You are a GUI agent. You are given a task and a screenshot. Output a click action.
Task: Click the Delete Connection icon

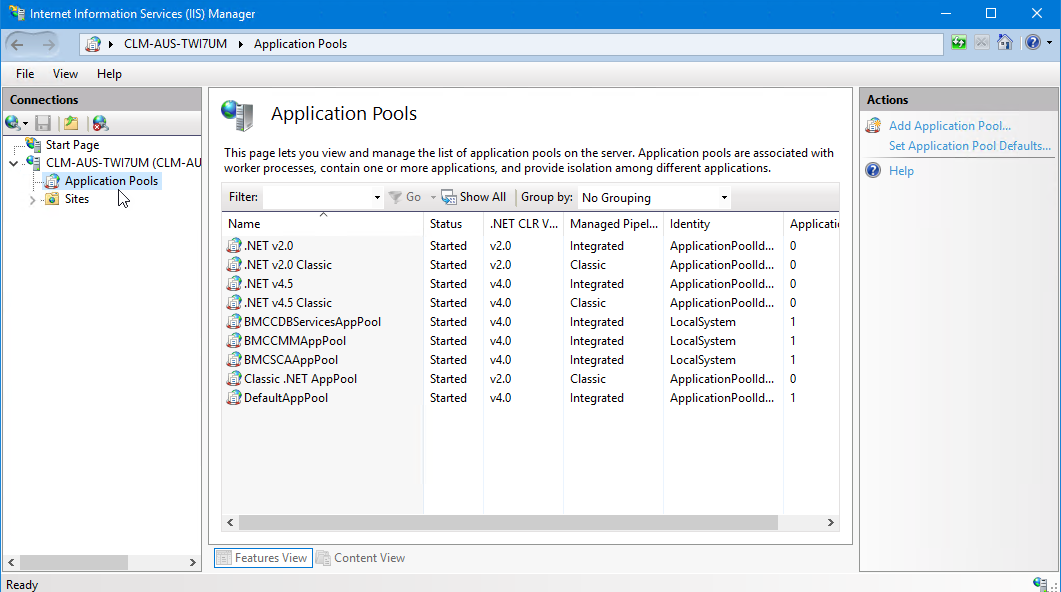(100, 123)
